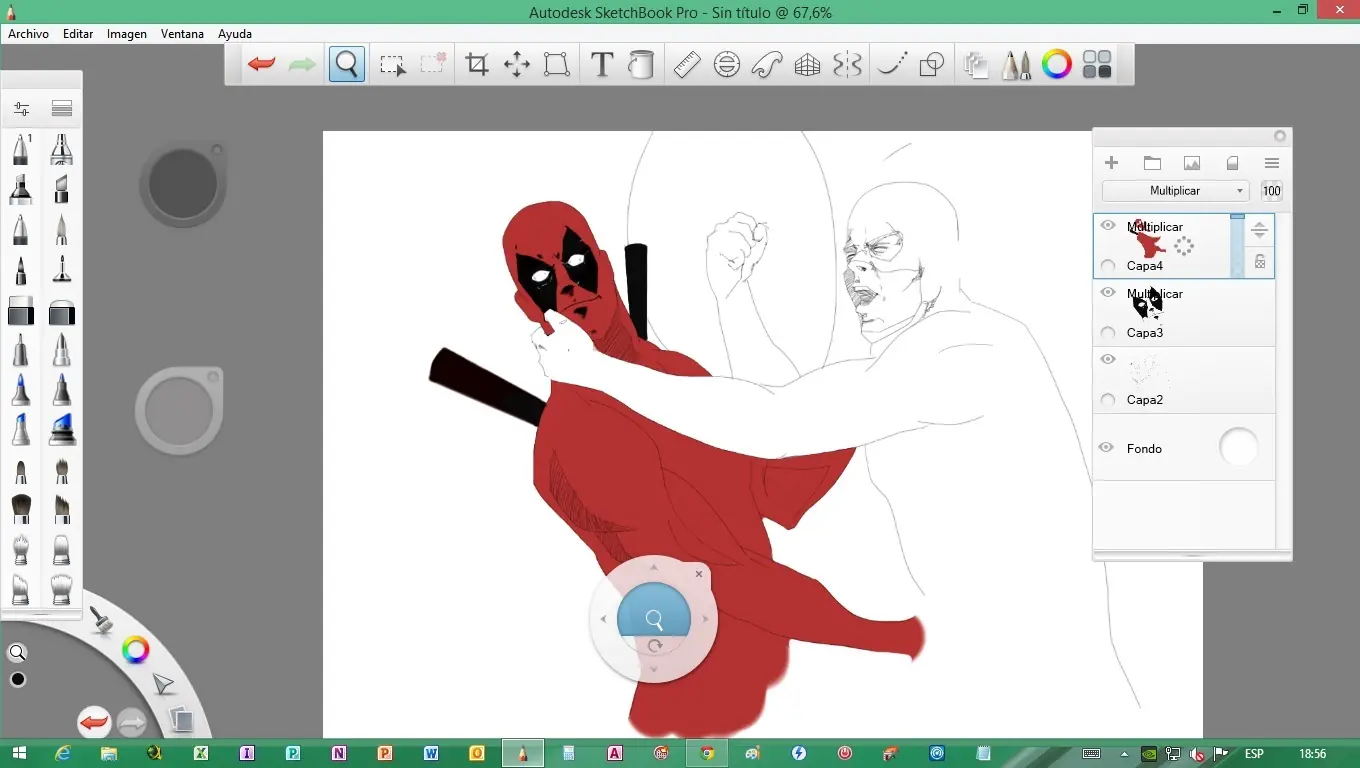This screenshot has height=768, width=1360.
Task: Open the Draw Shapes styles tool
Action: click(x=932, y=65)
